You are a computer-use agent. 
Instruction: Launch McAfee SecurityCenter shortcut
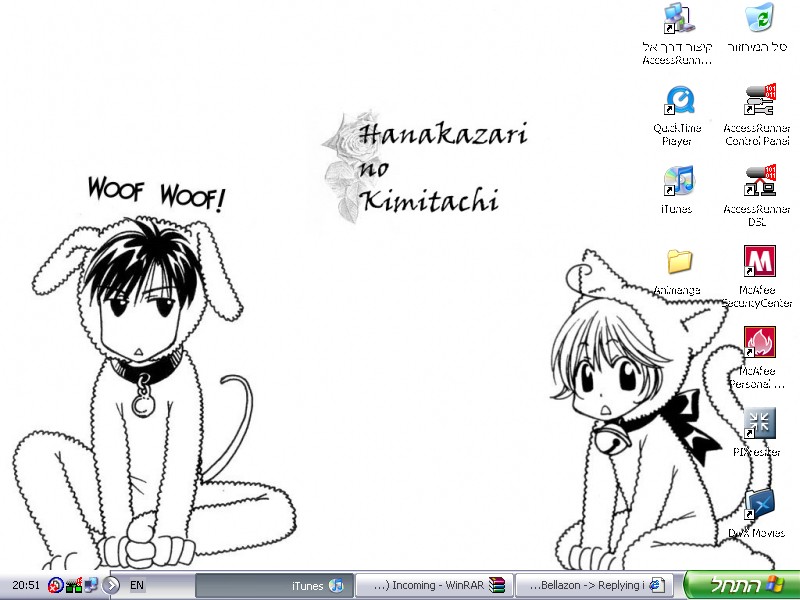point(759,263)
